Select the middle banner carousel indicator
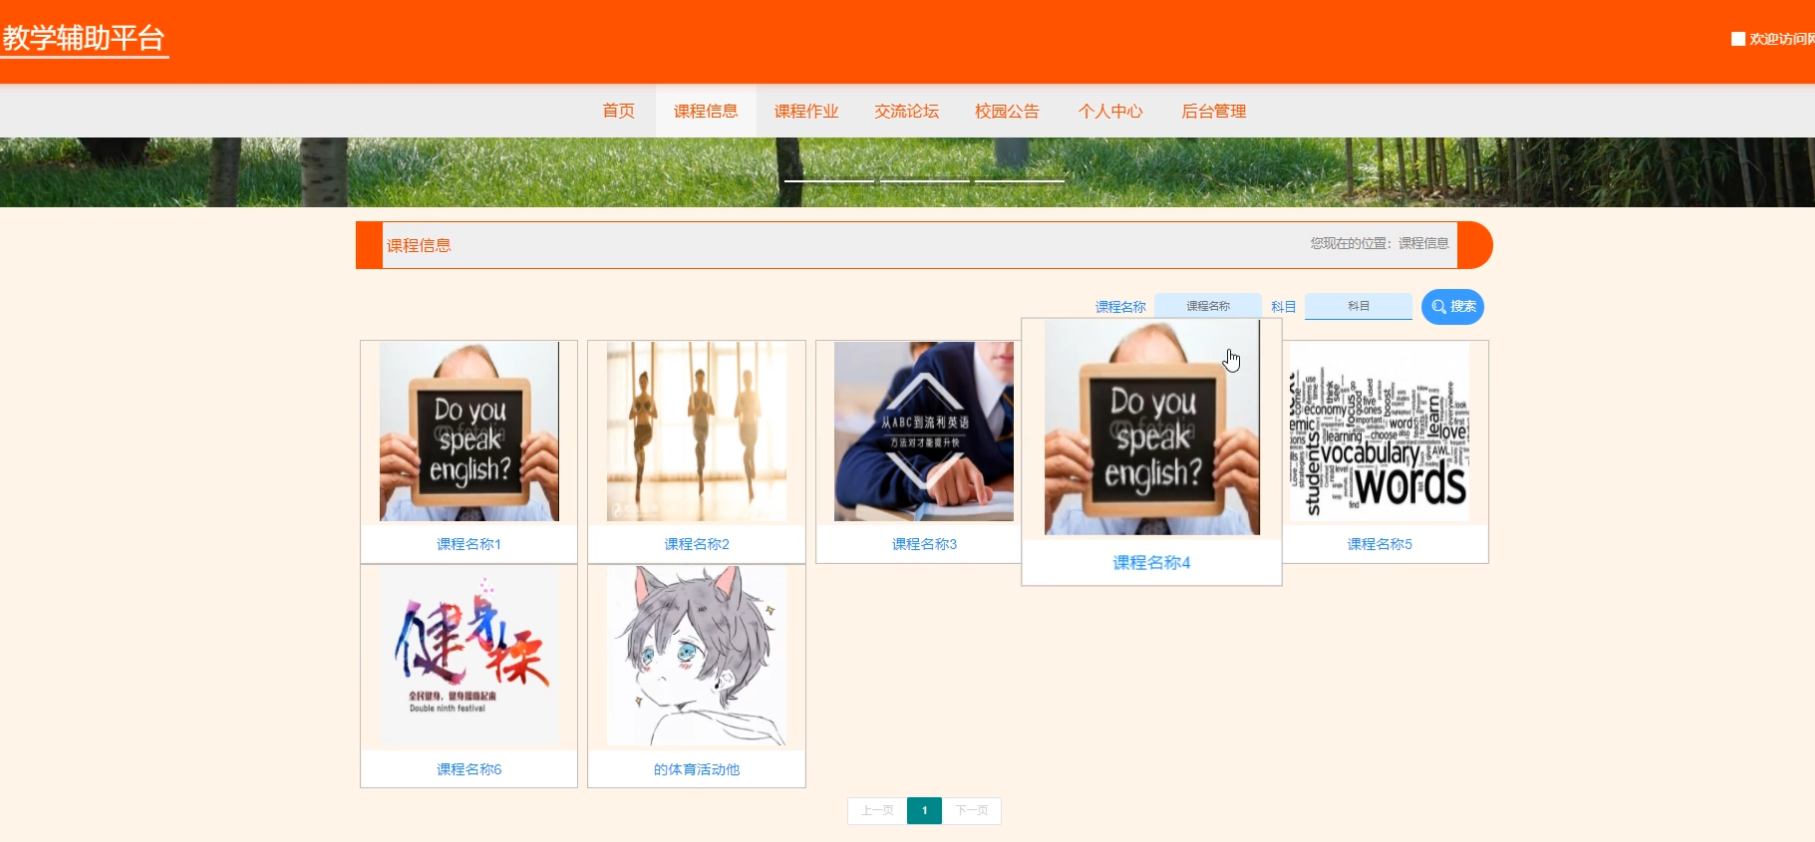Viewport: 1815px width, 842px height. click(x=924, y=181)
